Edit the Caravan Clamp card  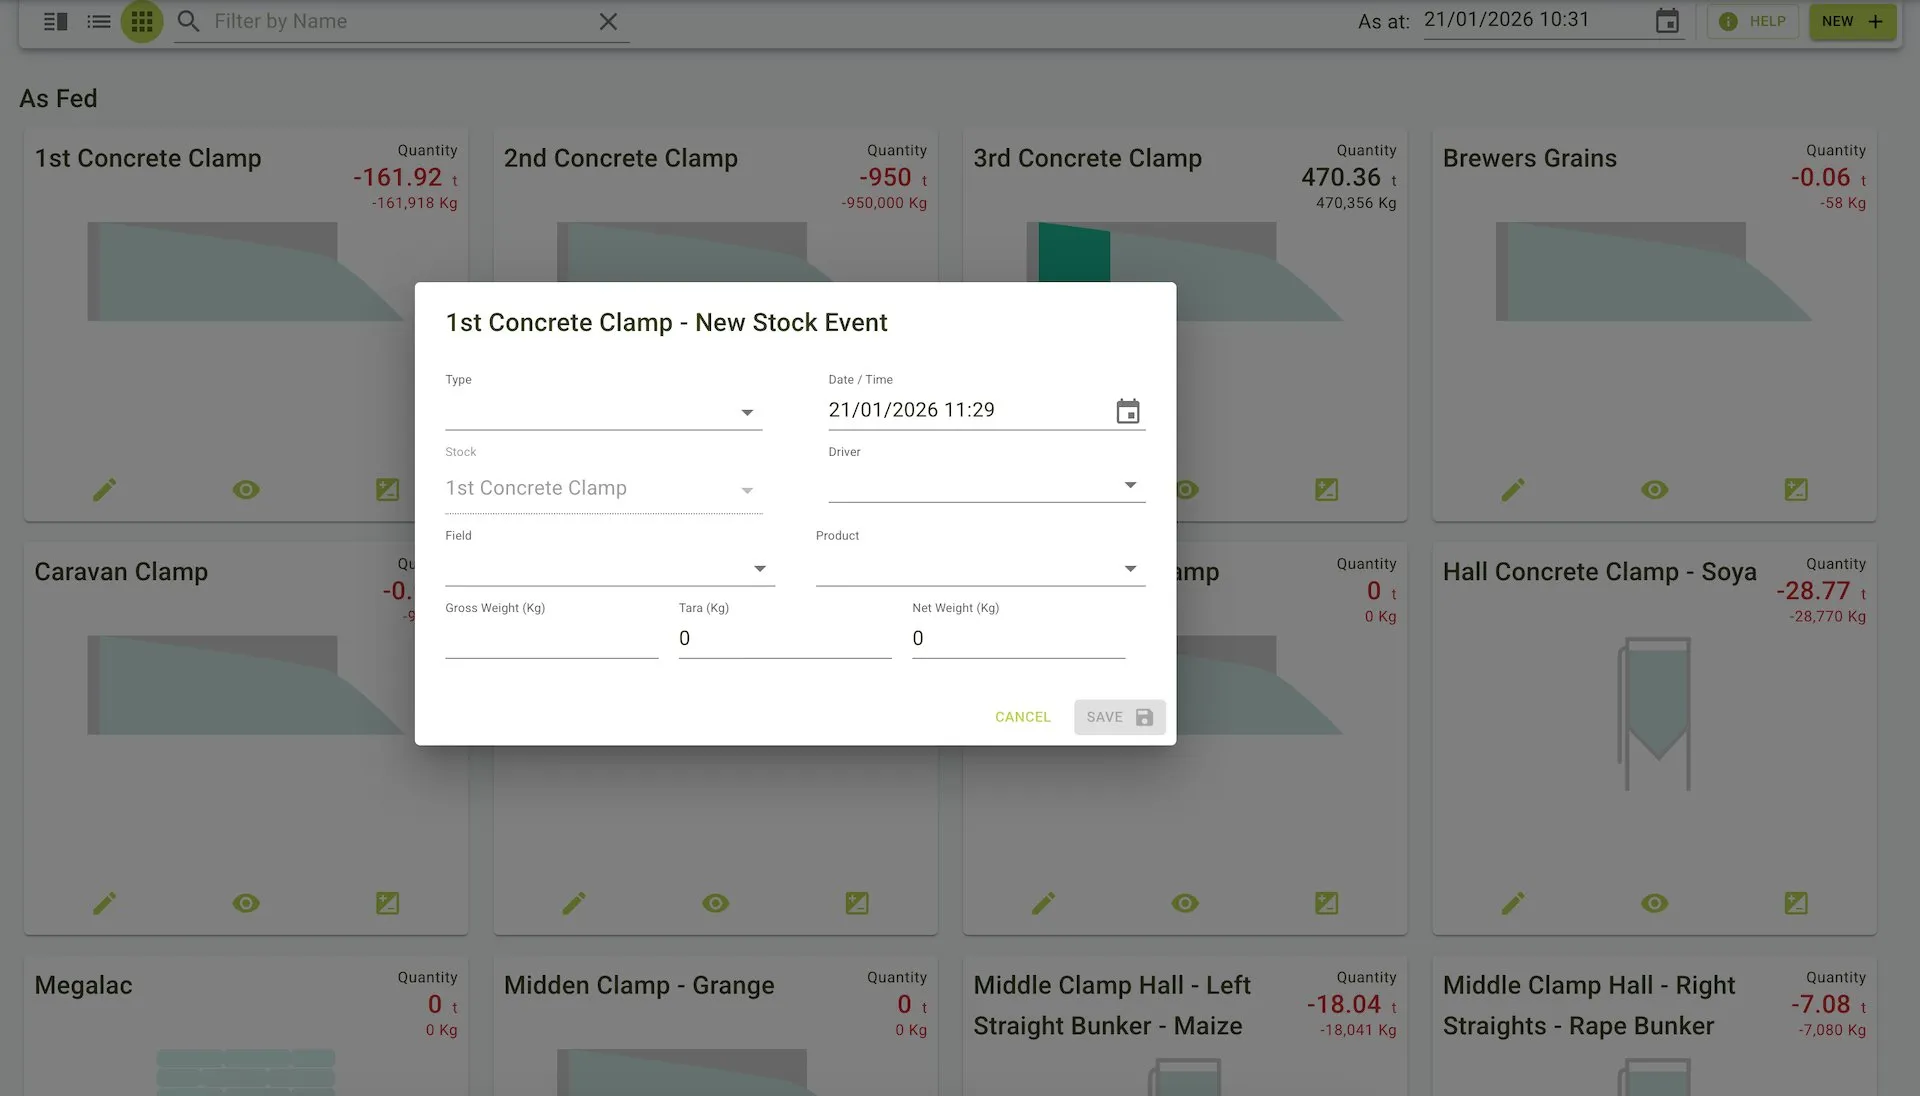click(104, 904)
